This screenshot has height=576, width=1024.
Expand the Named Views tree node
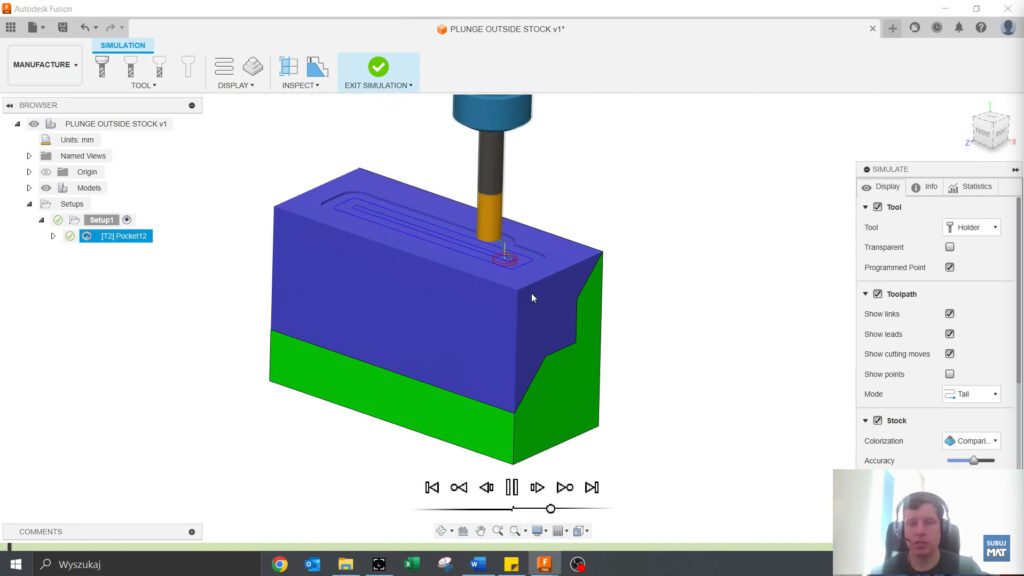[29, 156]
